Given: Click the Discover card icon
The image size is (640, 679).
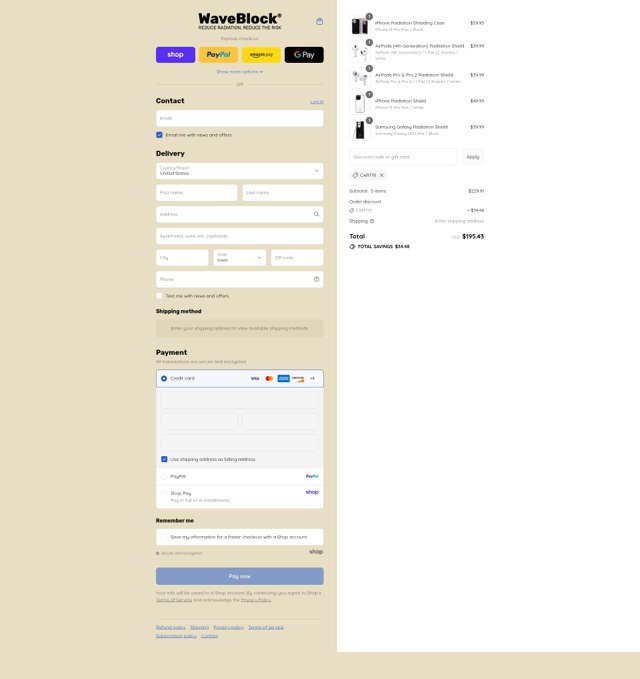Looking at the screenshot, I should [x=297, y=378].
